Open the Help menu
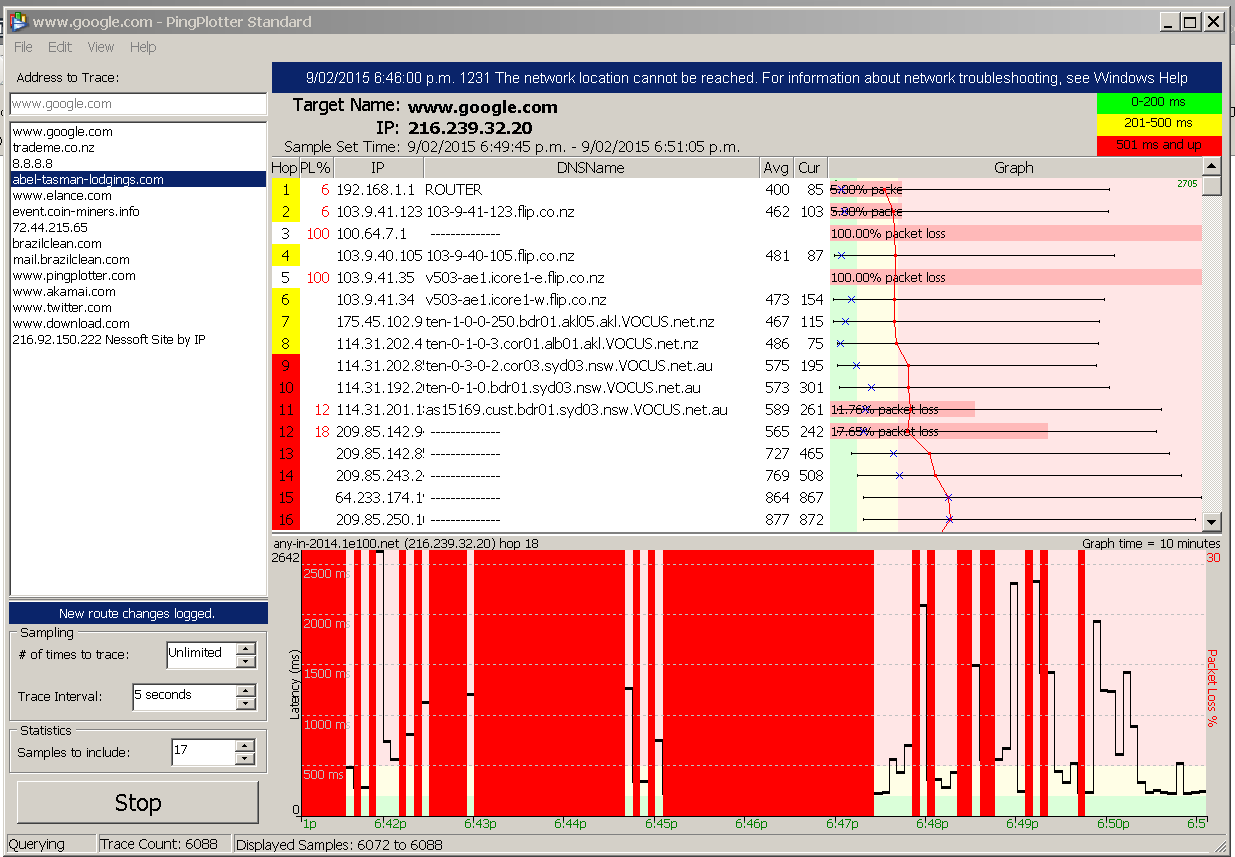 pos(143,47)
